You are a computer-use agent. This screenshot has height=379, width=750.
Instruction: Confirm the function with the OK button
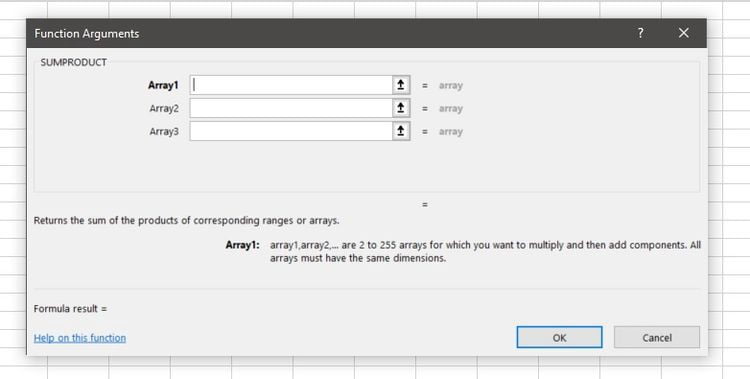coord(559,337)
